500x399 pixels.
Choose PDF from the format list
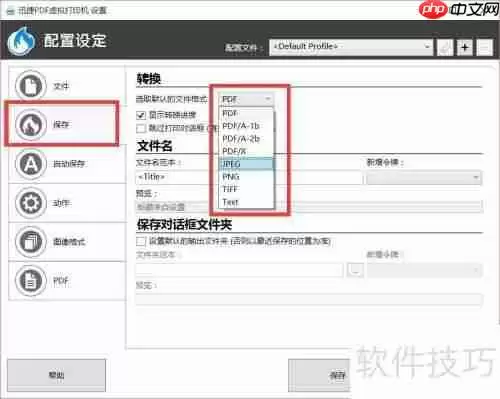[x=246, y=113]
